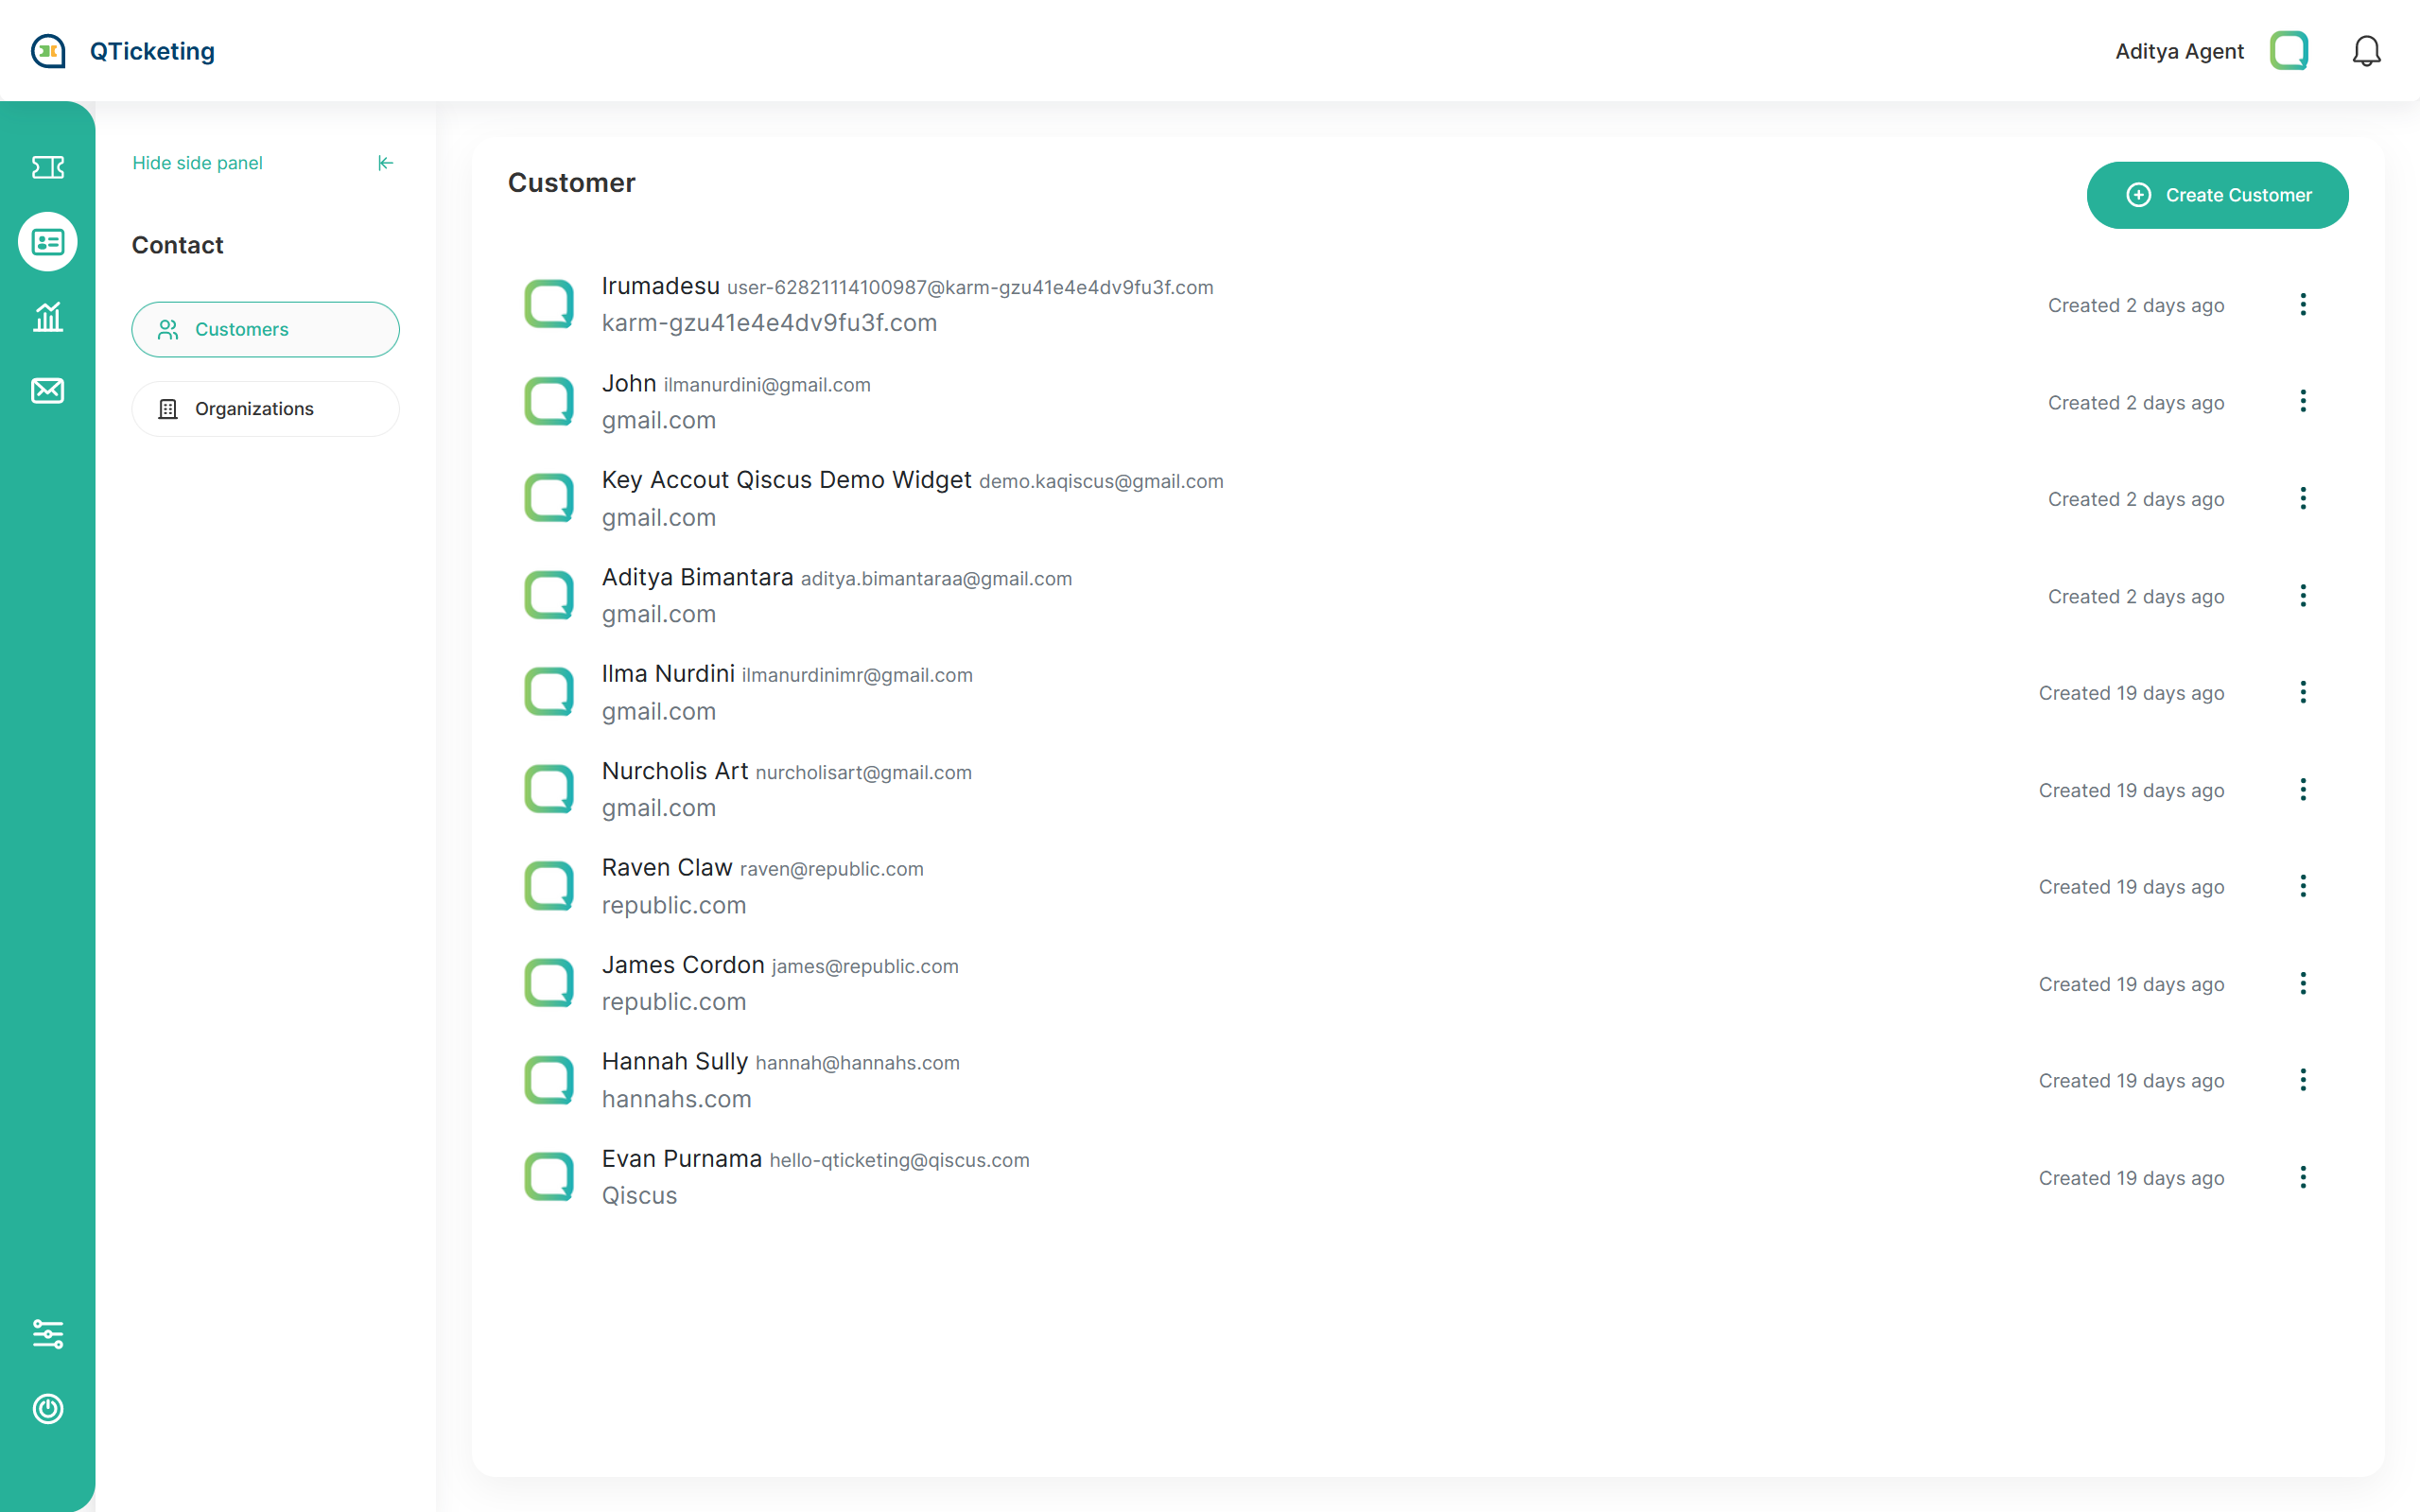This screenshot has width=2420, height=1512.
Task: Open the notifications bell
Action: point(2366,51)
